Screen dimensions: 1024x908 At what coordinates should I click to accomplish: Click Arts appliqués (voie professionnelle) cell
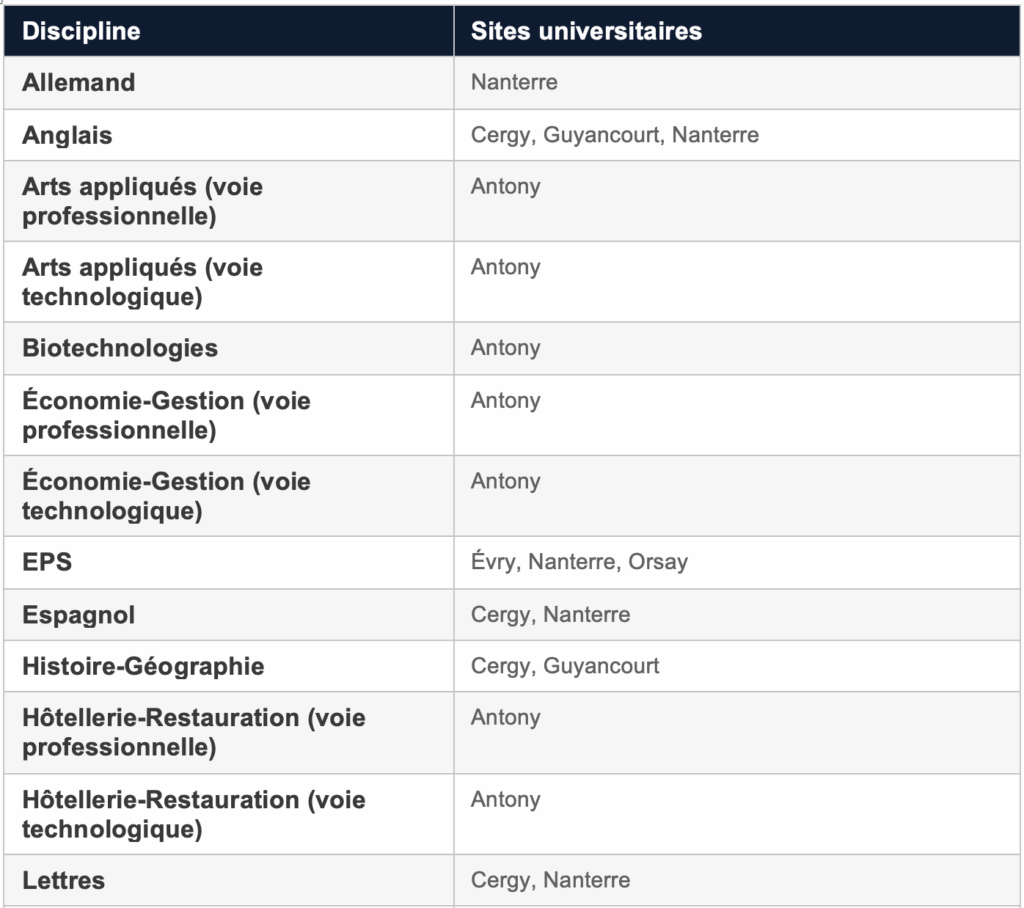[142, 201]
